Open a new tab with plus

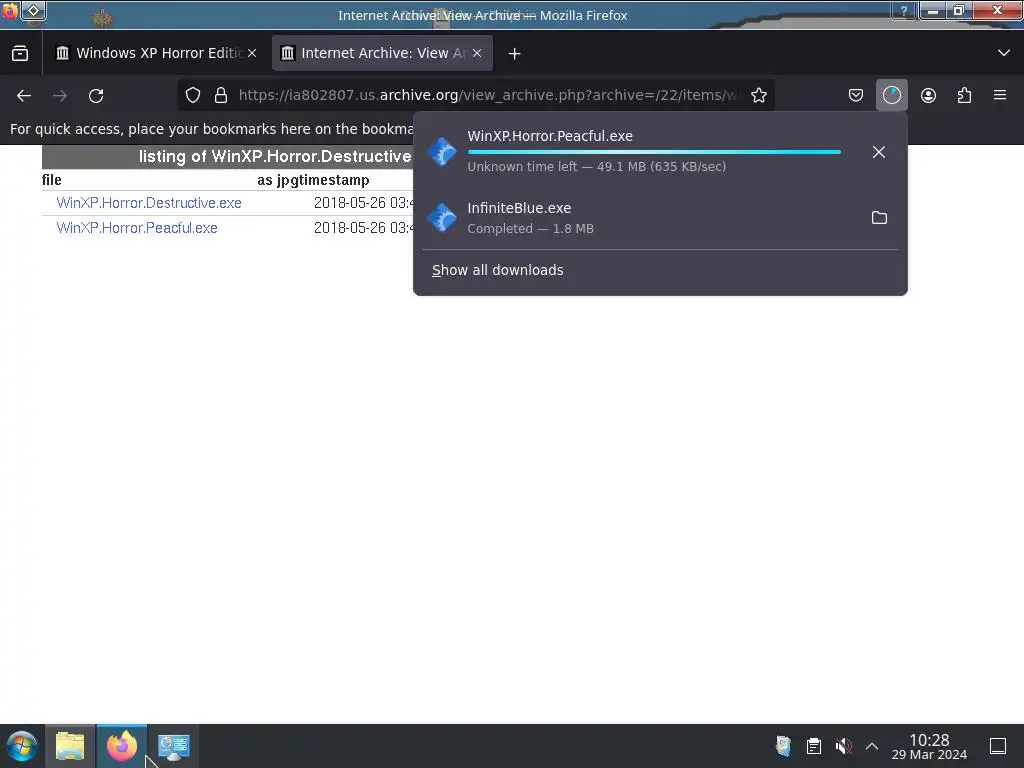click(x=514, y=54)
